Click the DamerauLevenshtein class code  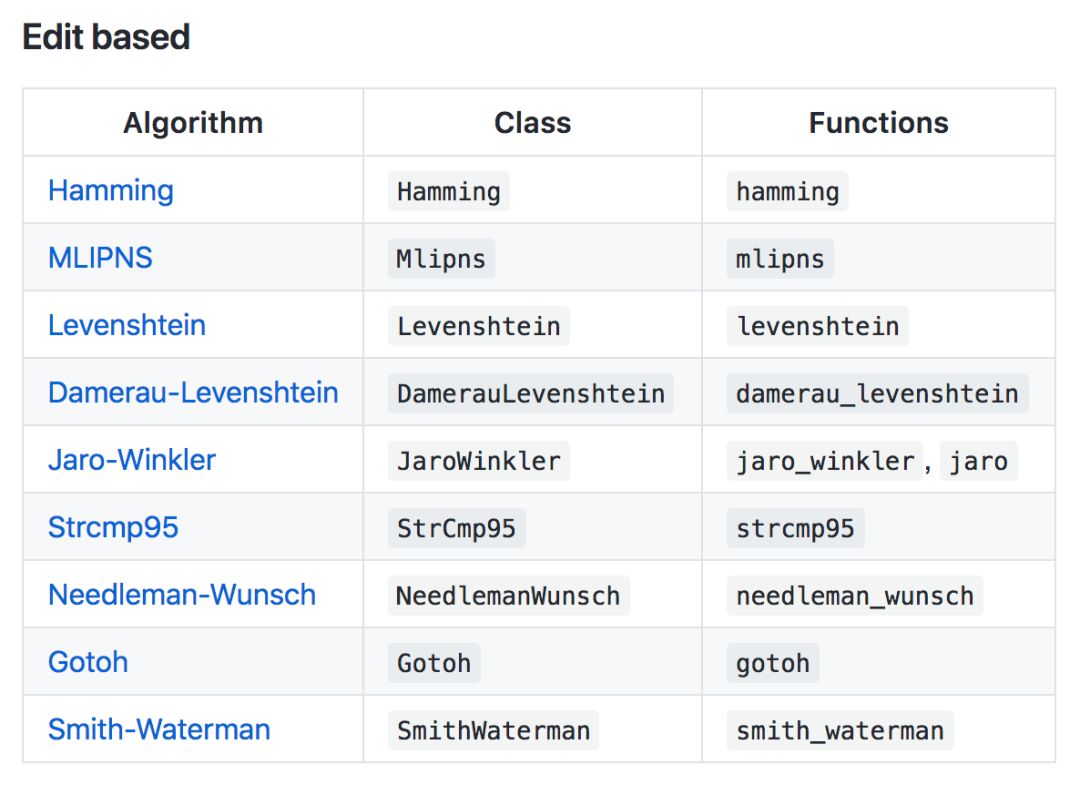pyautogui.click(x=530, y=393)
